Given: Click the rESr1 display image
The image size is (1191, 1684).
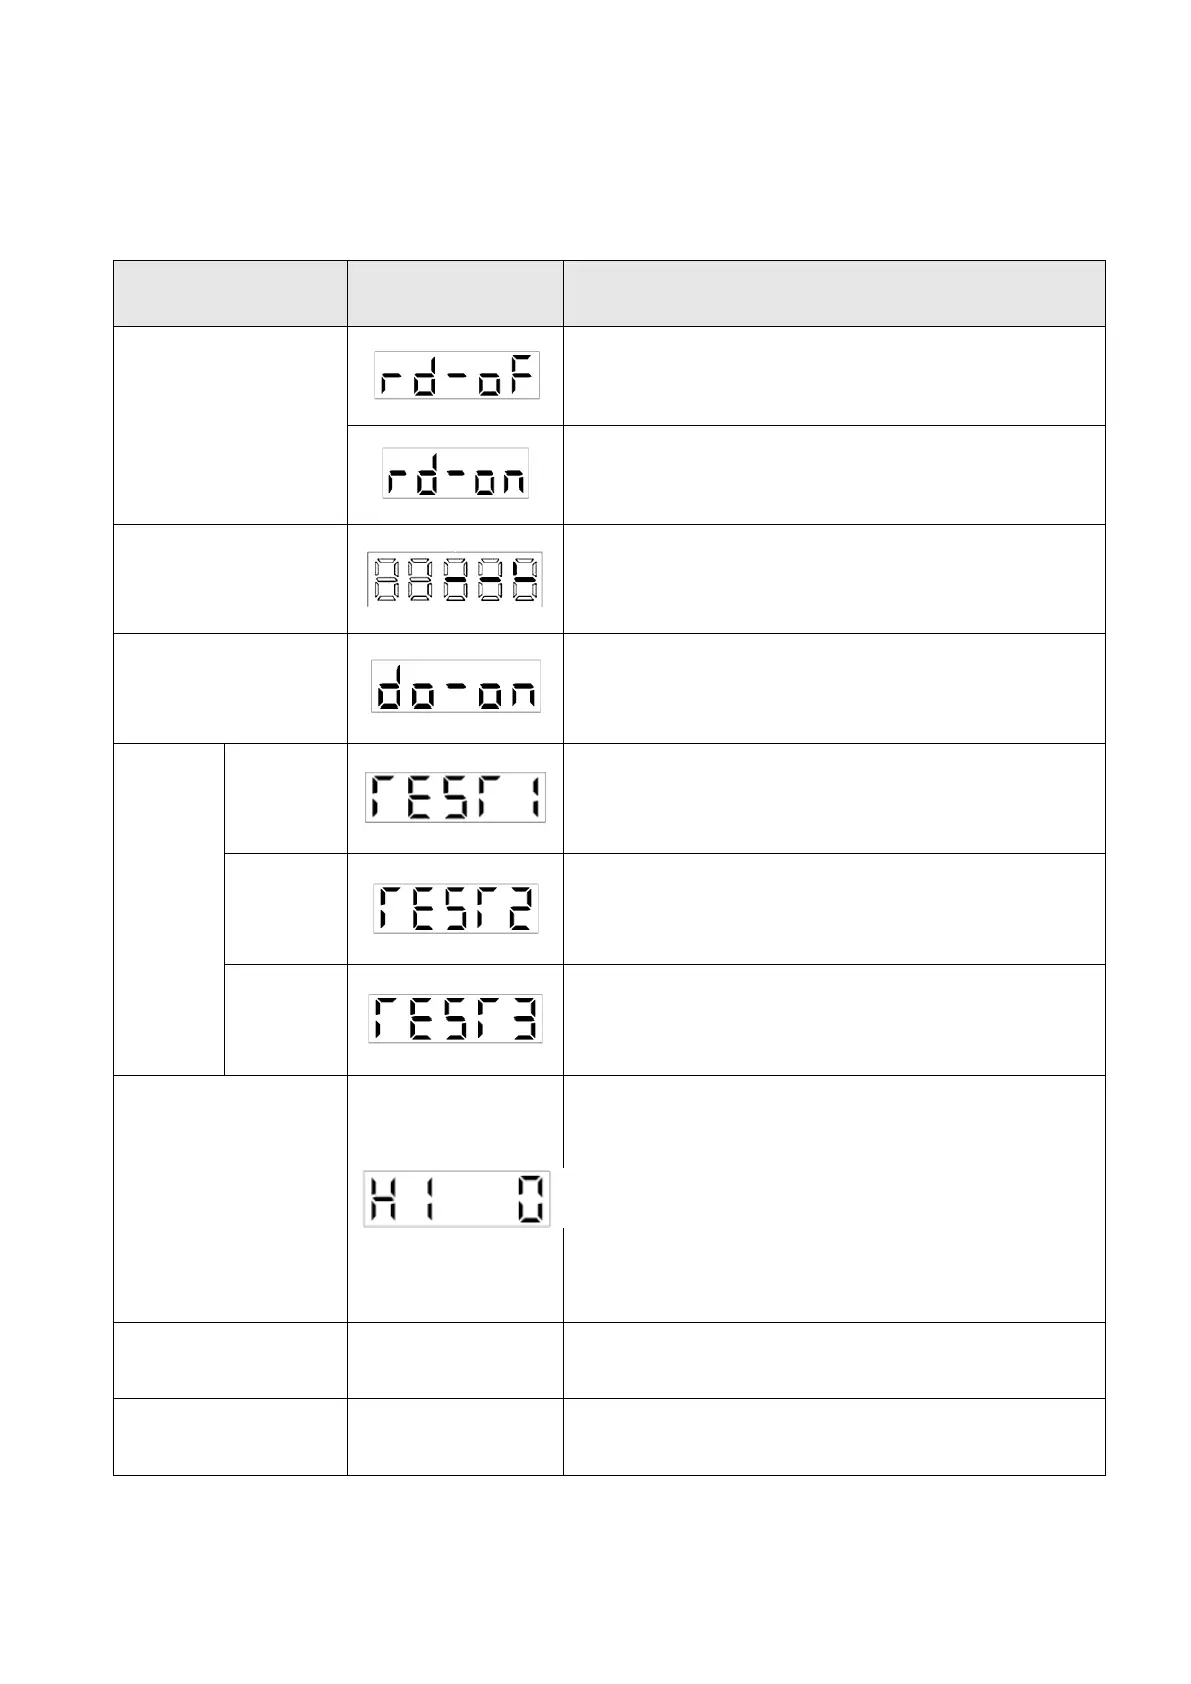Looking at the screenshot, I should click(x=456, y=797).
